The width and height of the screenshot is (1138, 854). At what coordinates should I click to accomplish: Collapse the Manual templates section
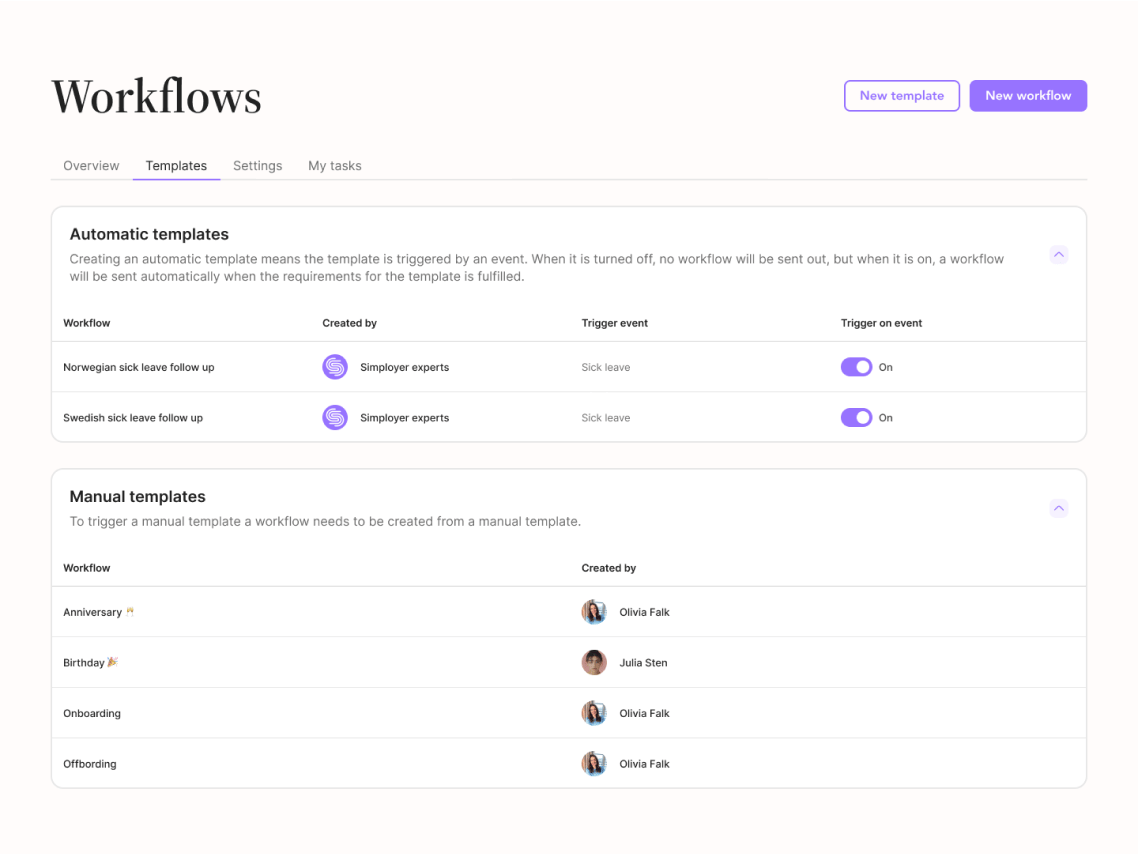pyautogui.click(x=1058, y=509)
